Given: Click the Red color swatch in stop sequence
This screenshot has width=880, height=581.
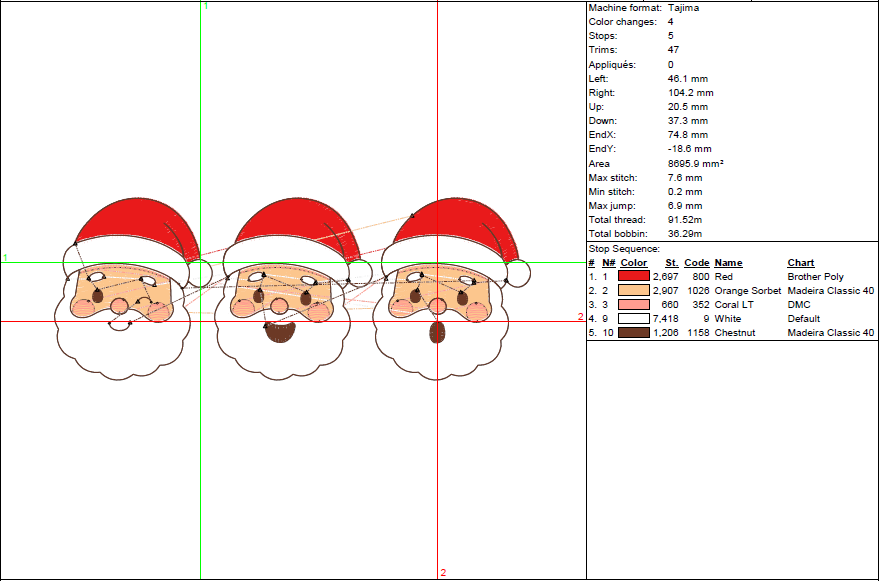Looking at the screenshot, I should coord(633,277).
